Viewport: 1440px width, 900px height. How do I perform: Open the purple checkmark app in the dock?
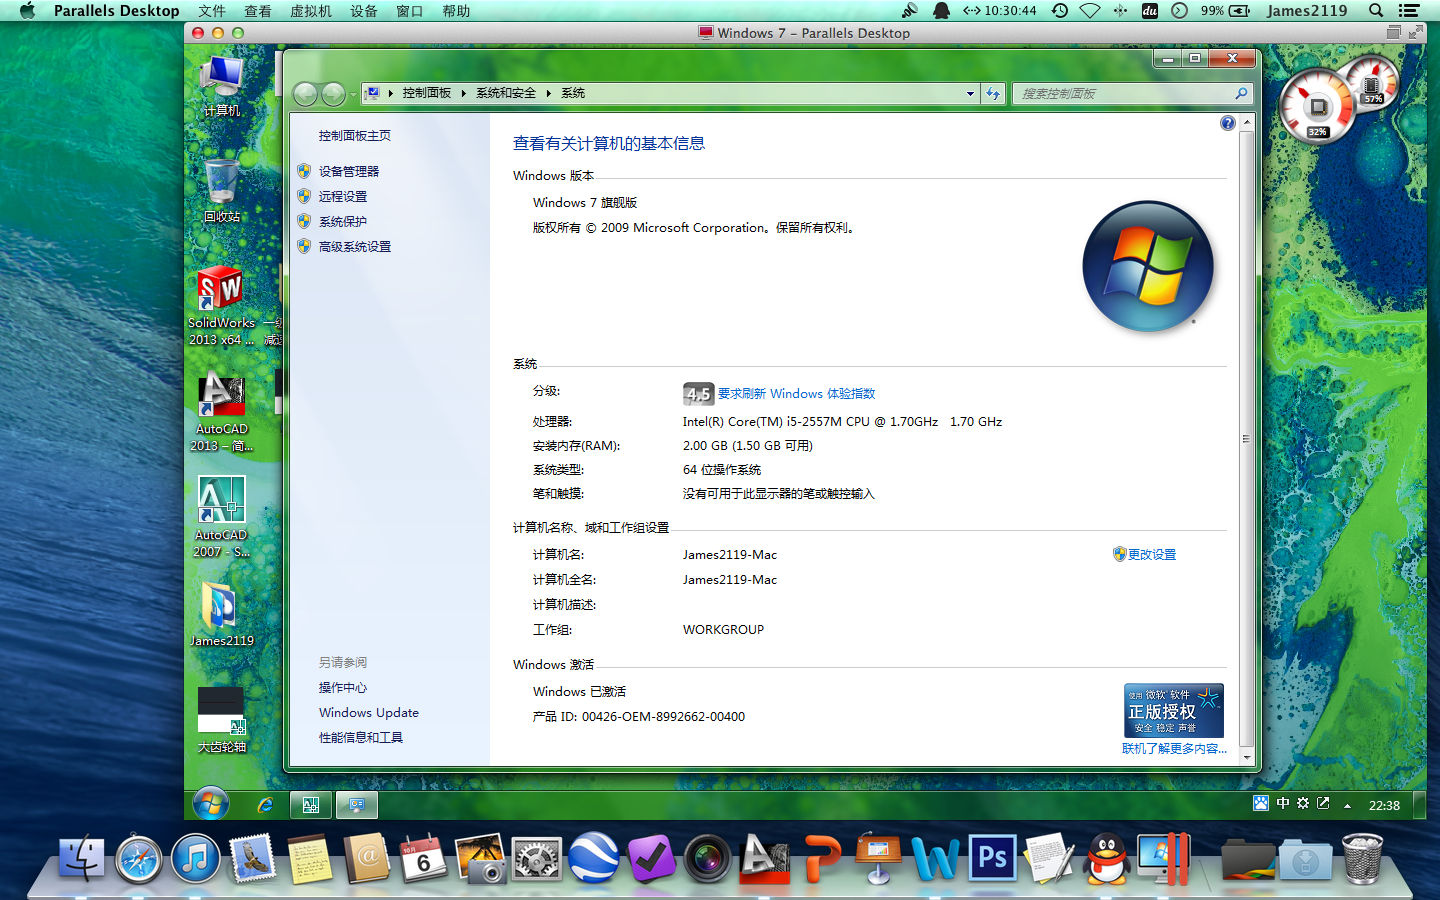pyautogui.click(x=651, y=858)
